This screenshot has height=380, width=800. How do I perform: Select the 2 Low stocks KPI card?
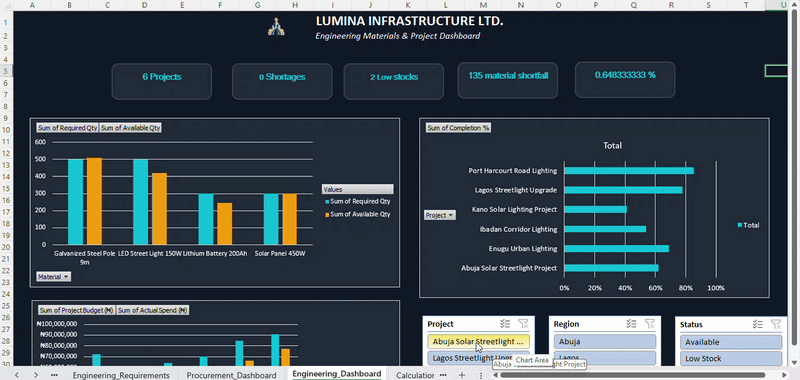click(393, 81)
